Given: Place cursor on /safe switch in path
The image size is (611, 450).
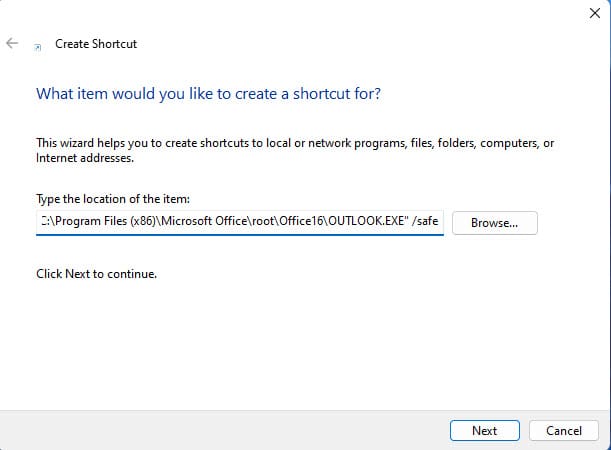Looking at the screenshot, I should pos(425,221).
